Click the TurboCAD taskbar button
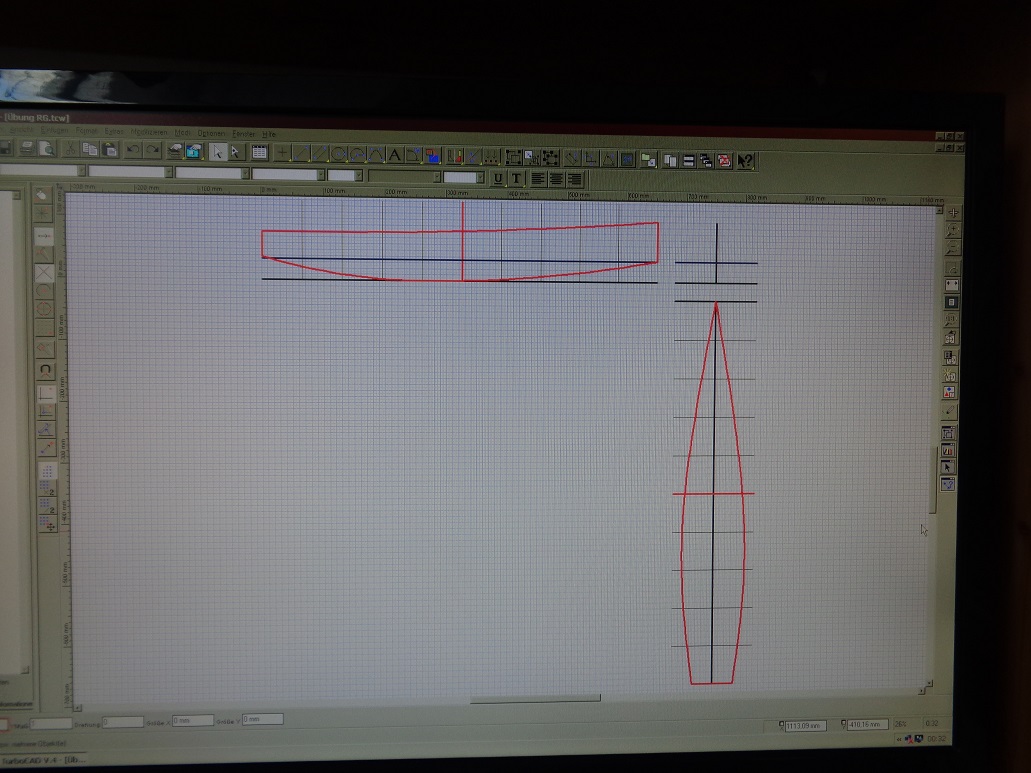The height and width of the screenshot is (773, 1031). click(x=40, y=760)
